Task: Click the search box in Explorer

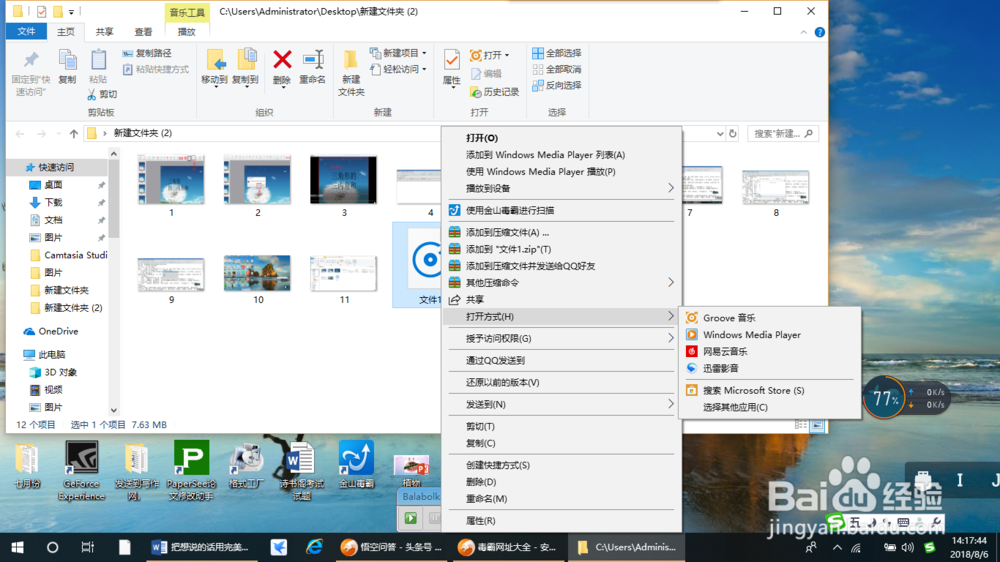Action: point(783,133)
